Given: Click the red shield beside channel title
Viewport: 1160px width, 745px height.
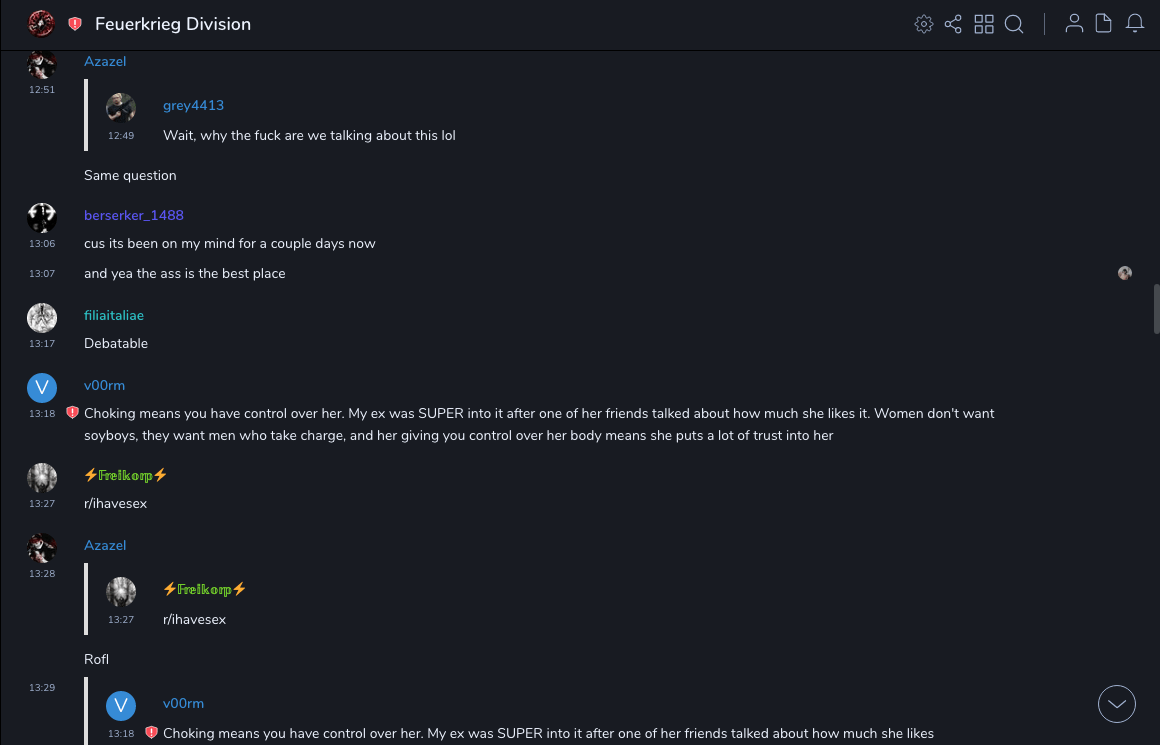Looking at the screenshot, I should coord(75,24).
